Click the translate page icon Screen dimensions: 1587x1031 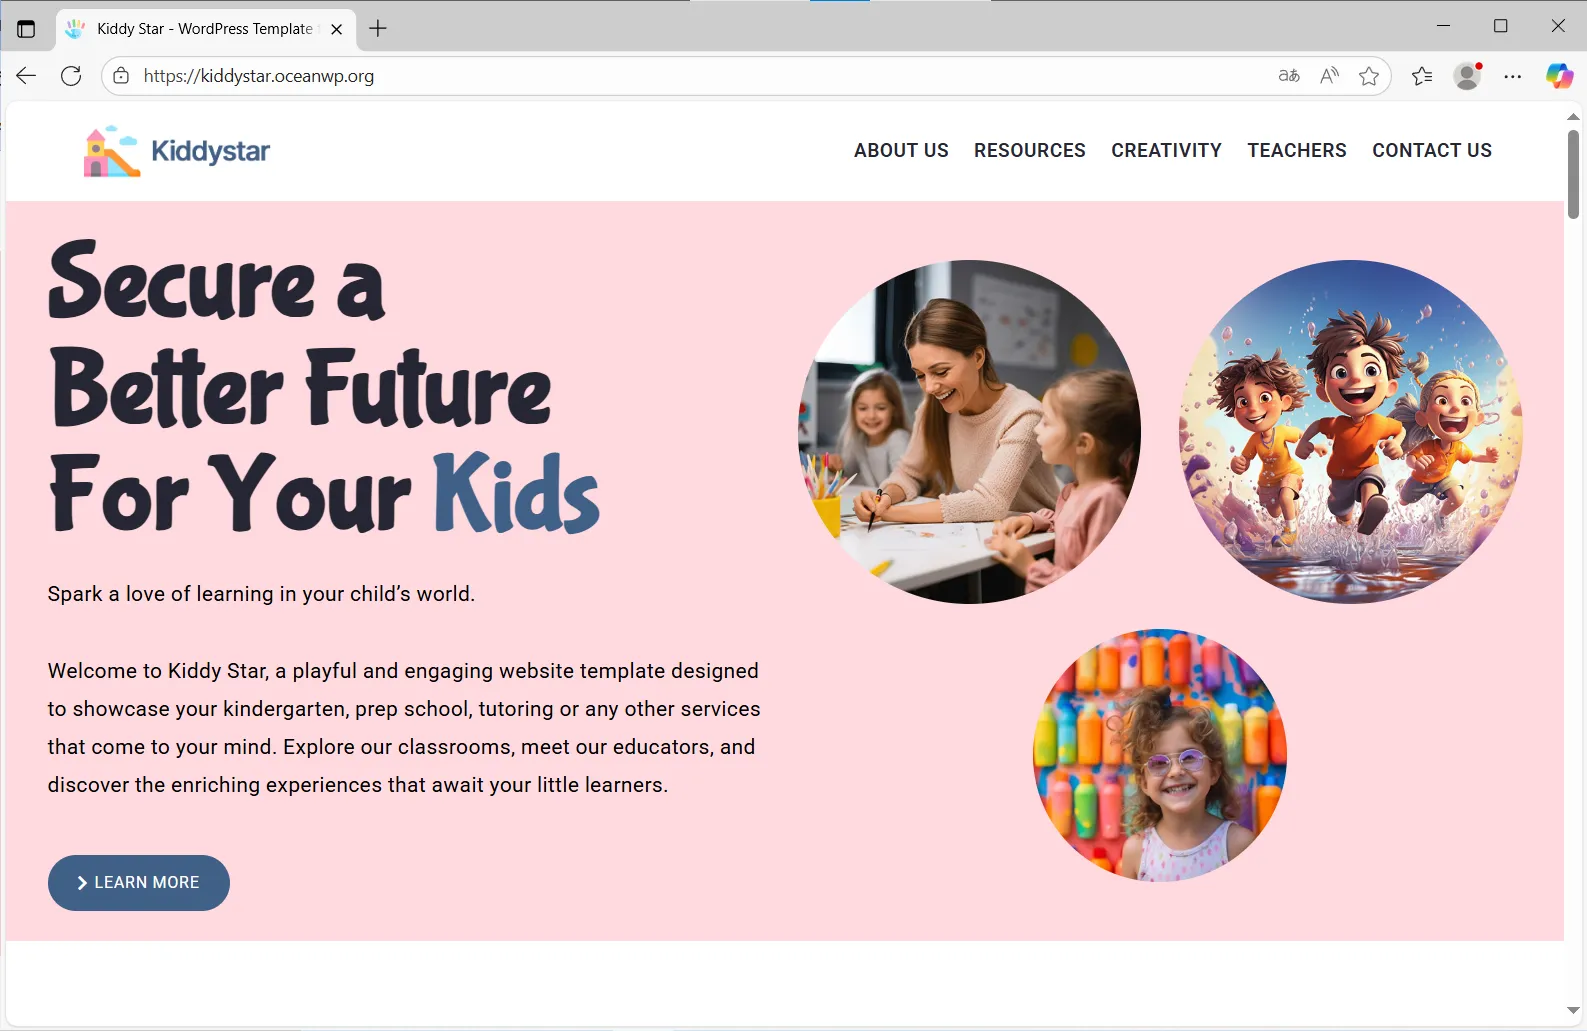(1289, 76)
